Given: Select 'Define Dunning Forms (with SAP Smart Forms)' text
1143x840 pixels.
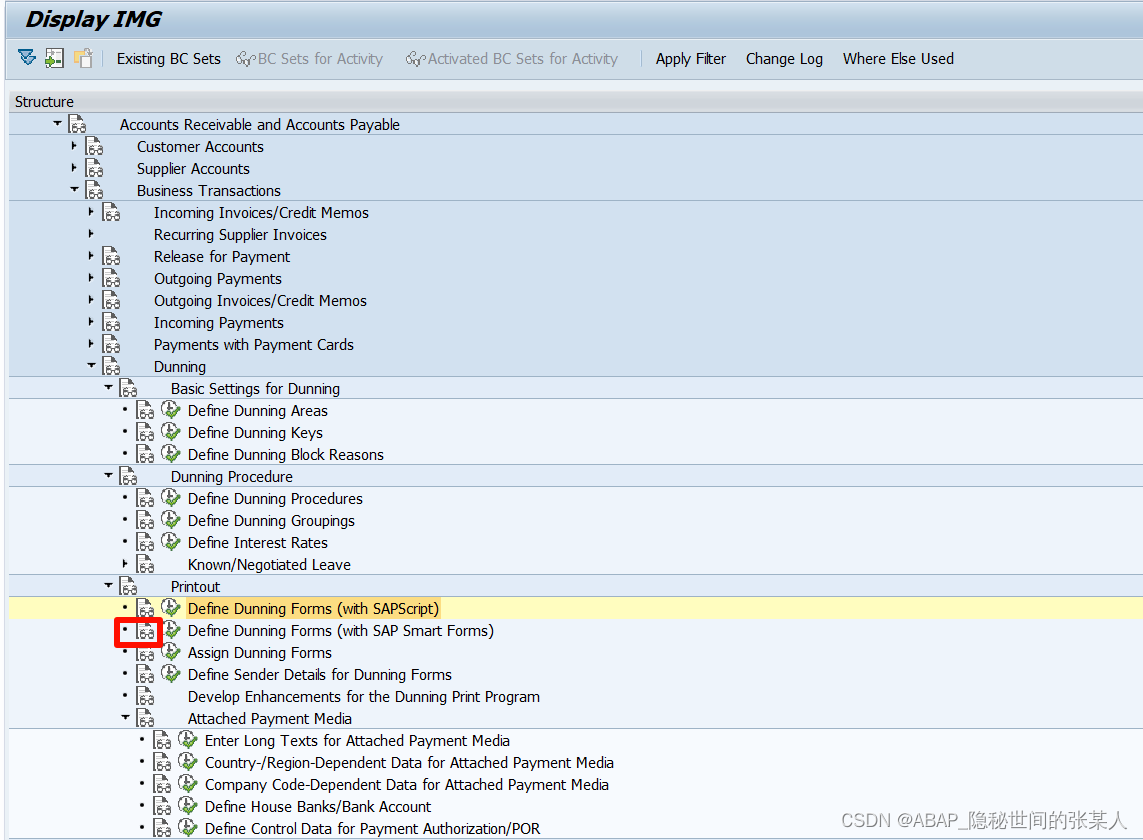Looking at the screenshot, I should point(340,631).
